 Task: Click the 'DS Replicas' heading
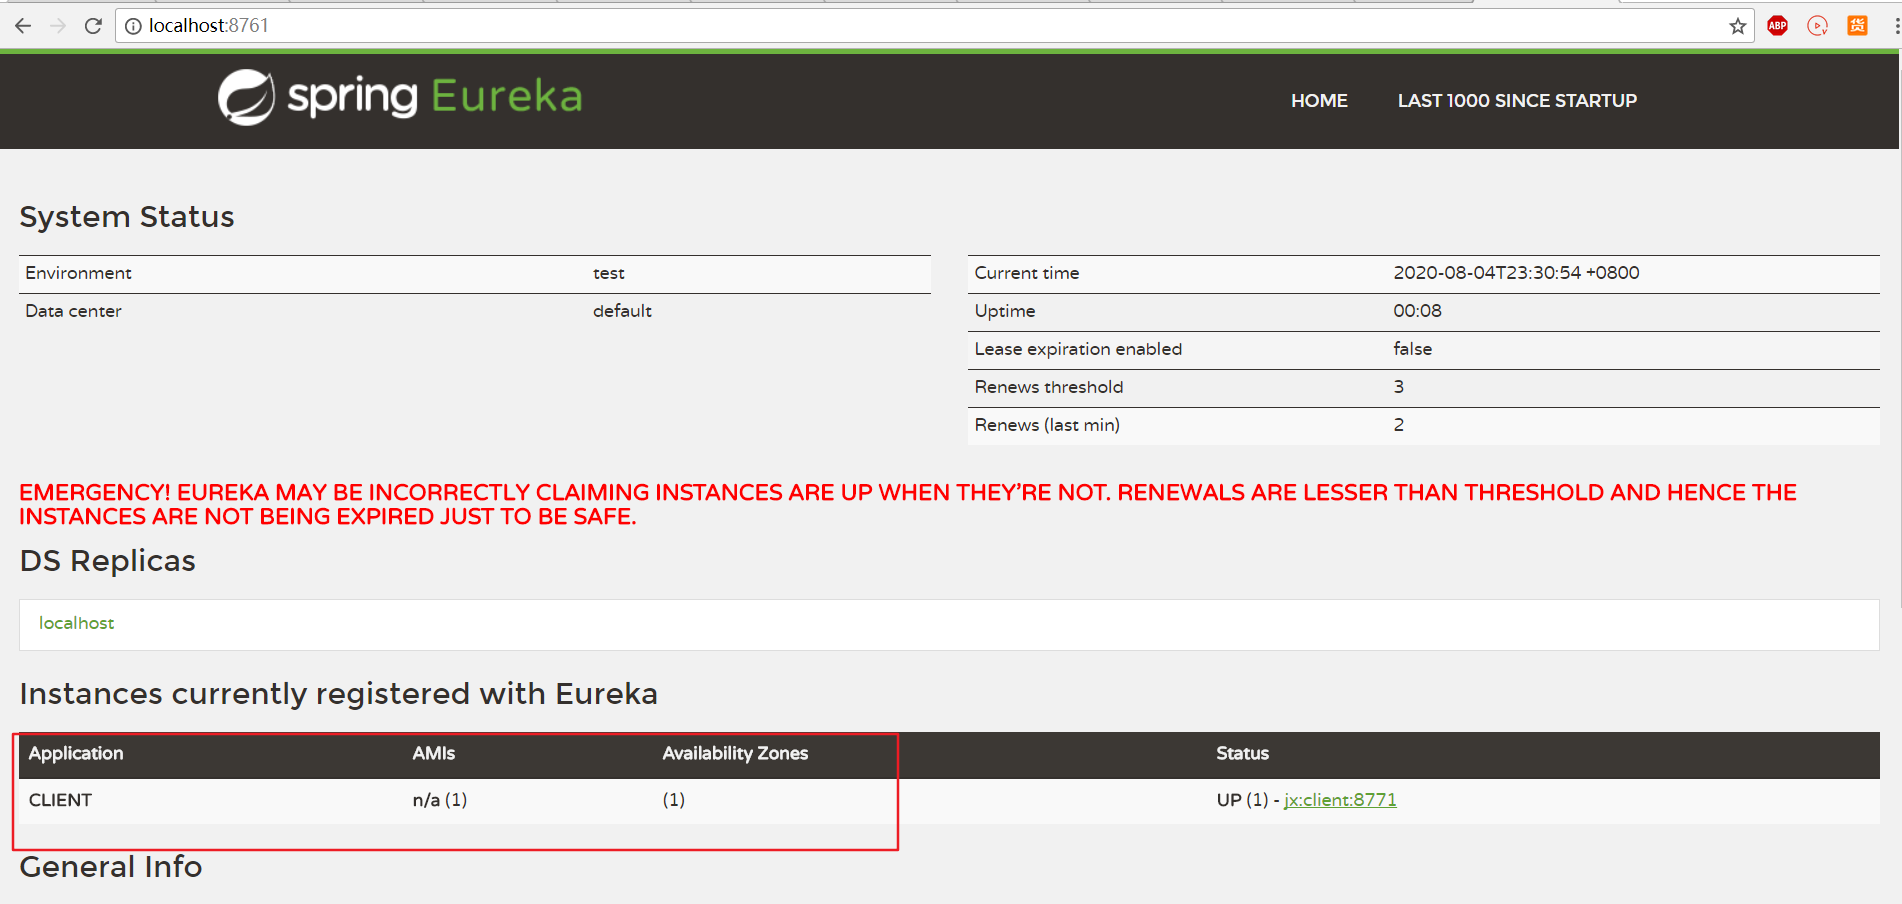point(107,561)
